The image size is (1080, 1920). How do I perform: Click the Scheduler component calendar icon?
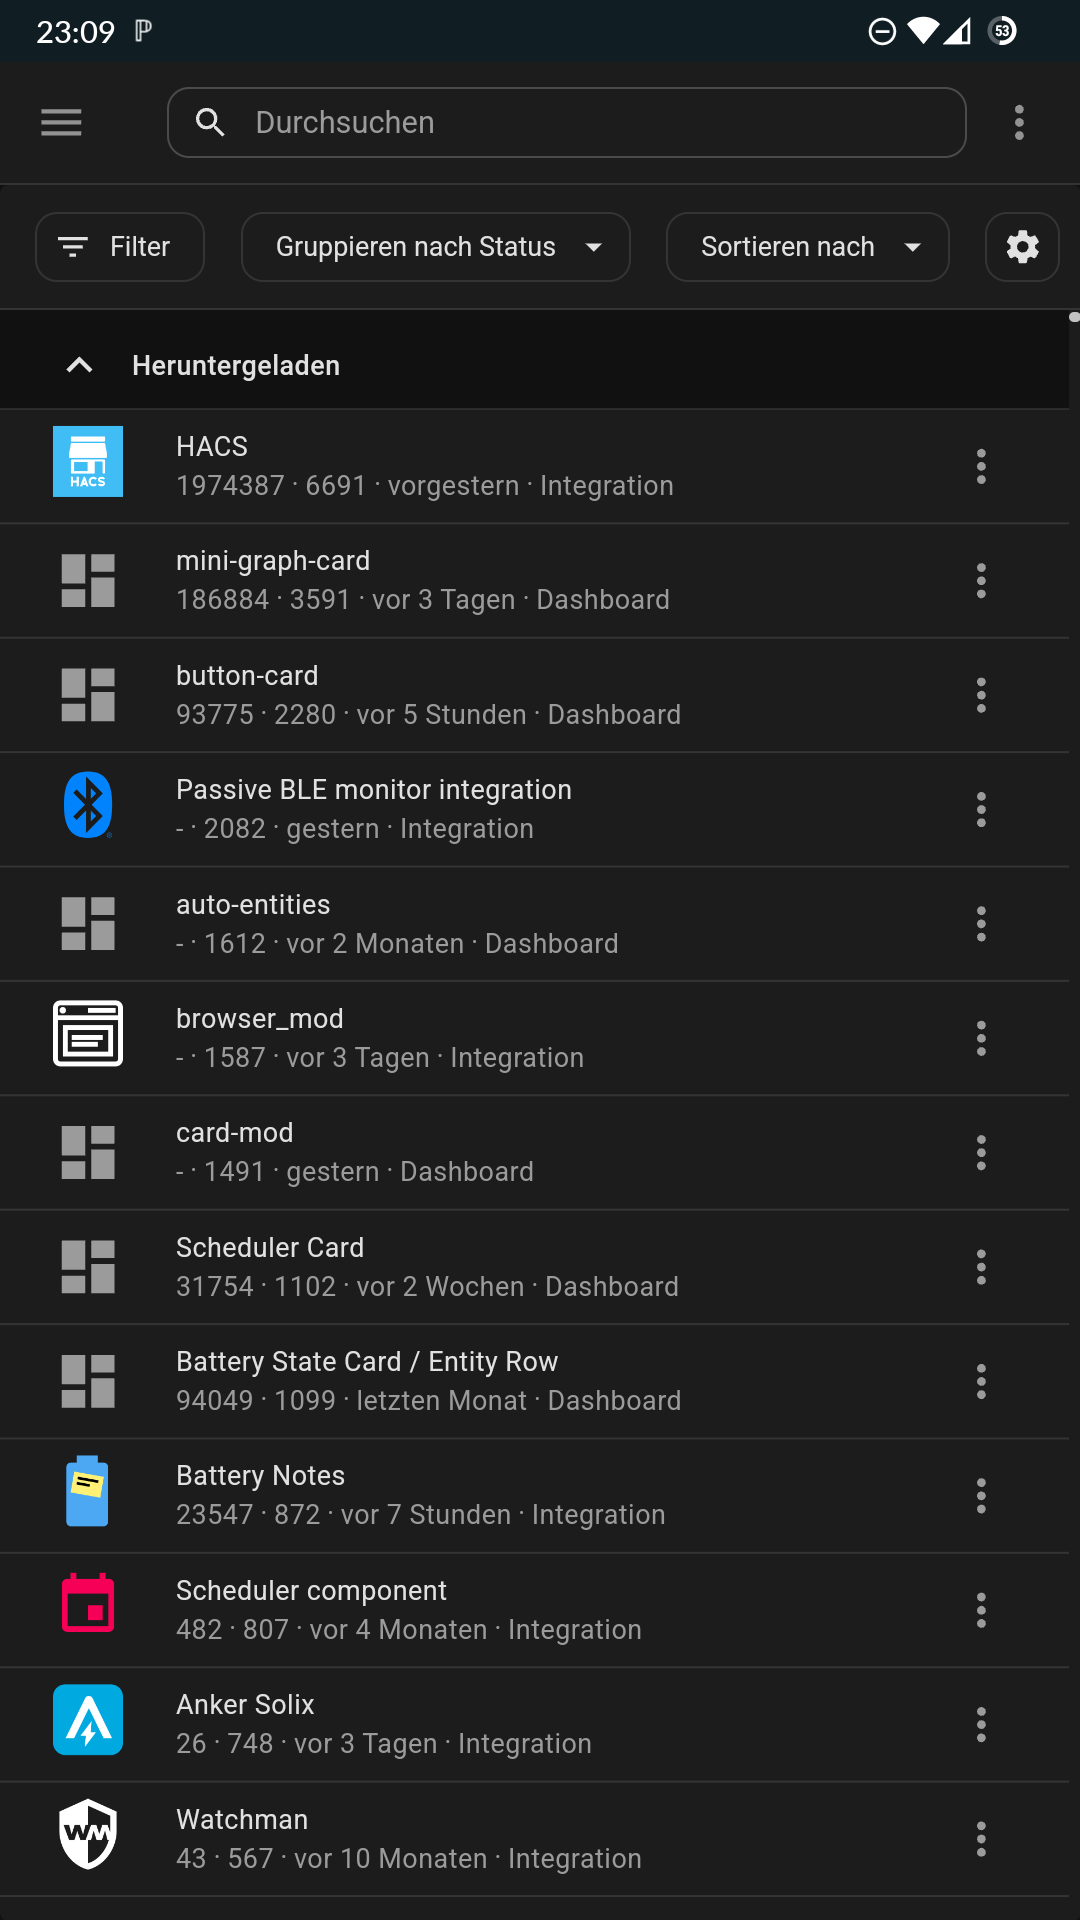point(88,1605)
